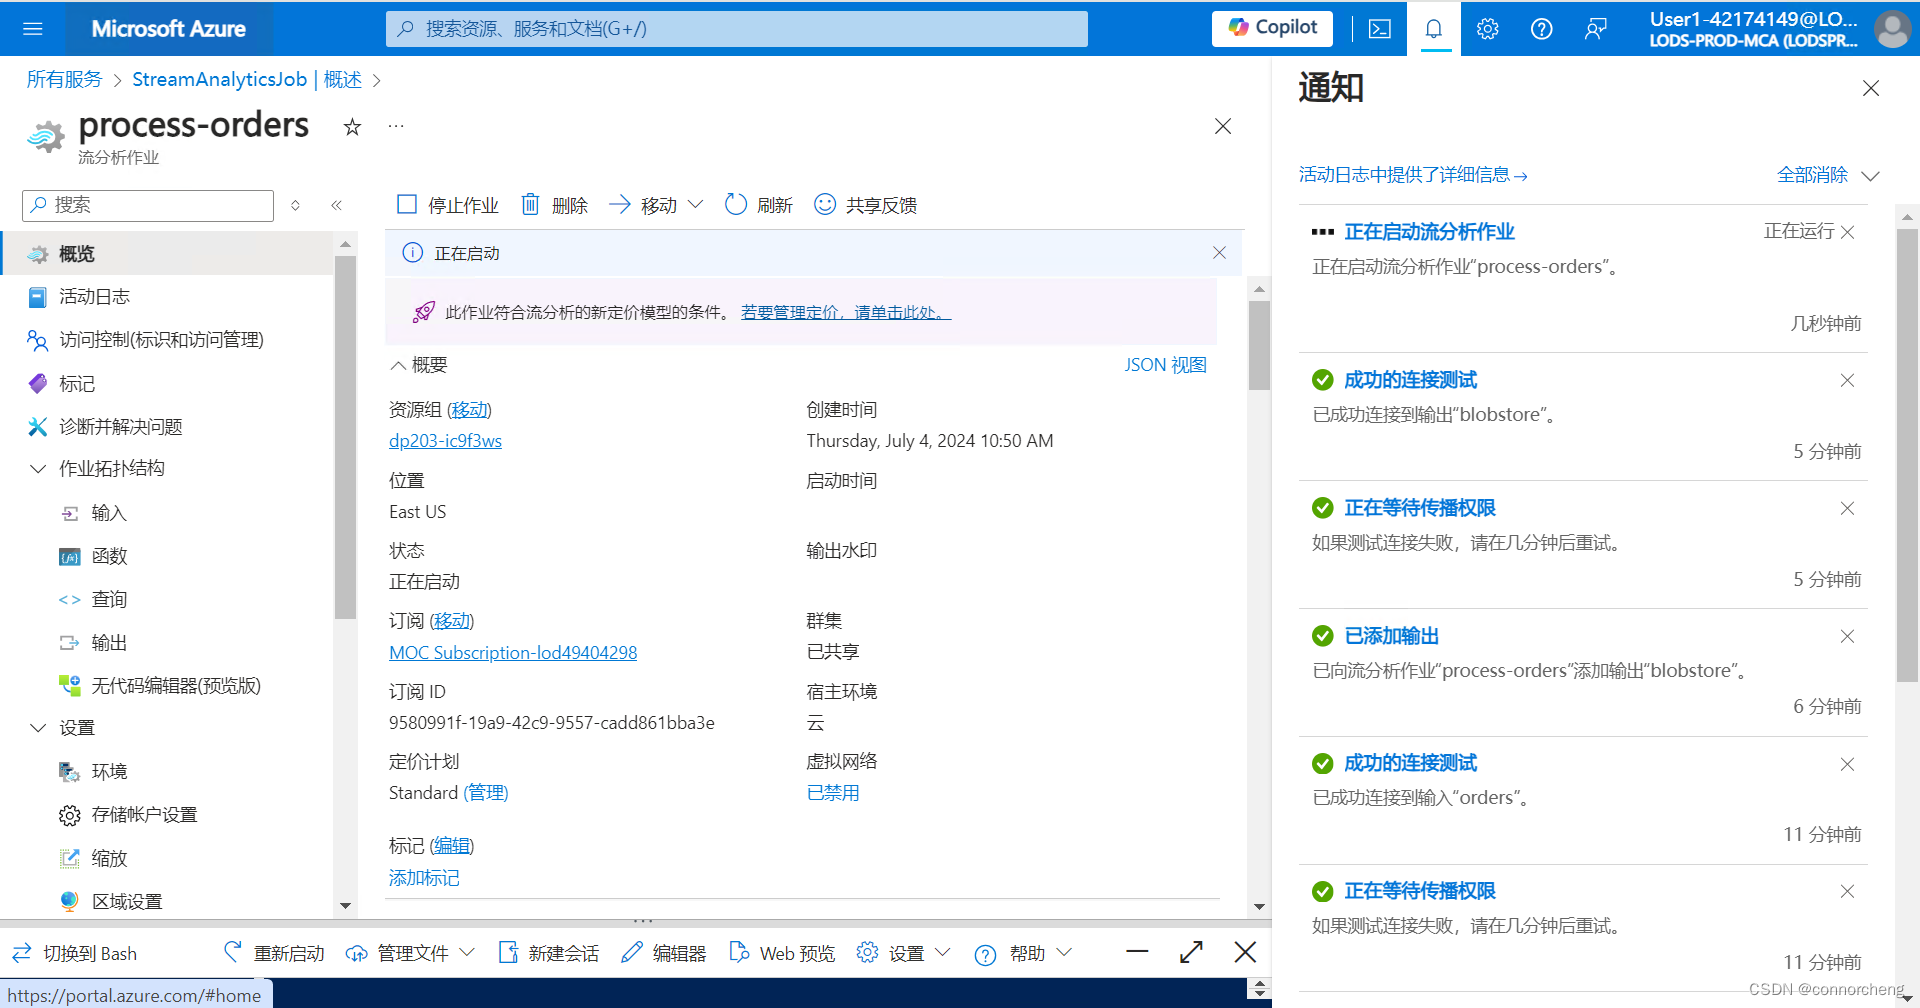
Task: Toggle expand-all arrows next to sidebar search
Action: click(296, 205)
